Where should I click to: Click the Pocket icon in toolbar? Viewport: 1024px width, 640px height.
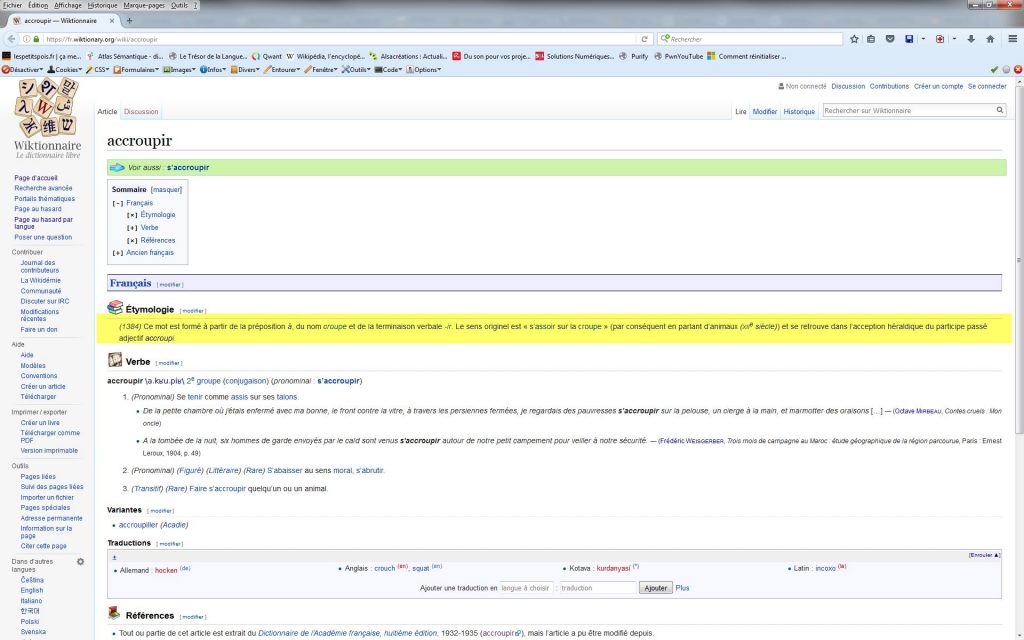(889, 39)
